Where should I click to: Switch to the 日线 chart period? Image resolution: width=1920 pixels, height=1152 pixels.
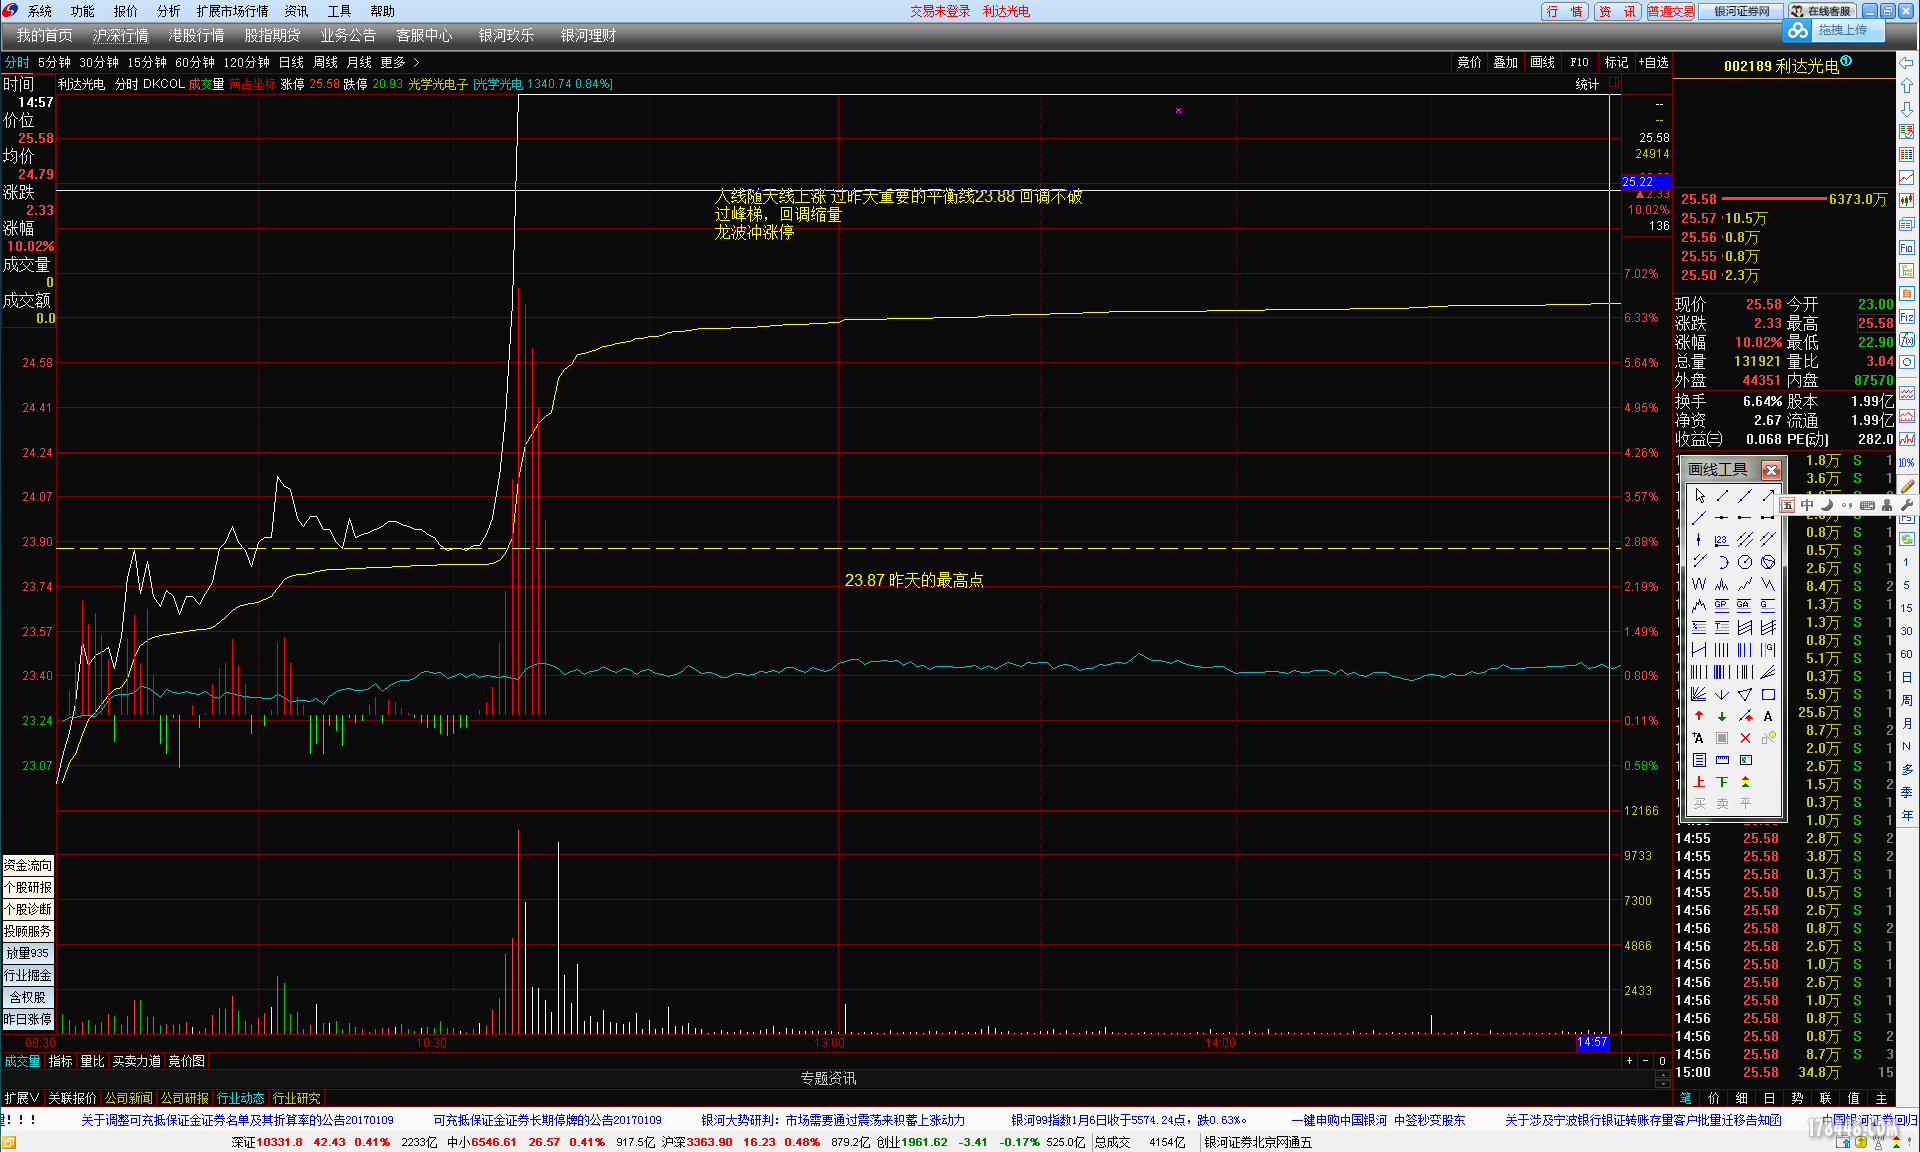click(x=291, y=62)
